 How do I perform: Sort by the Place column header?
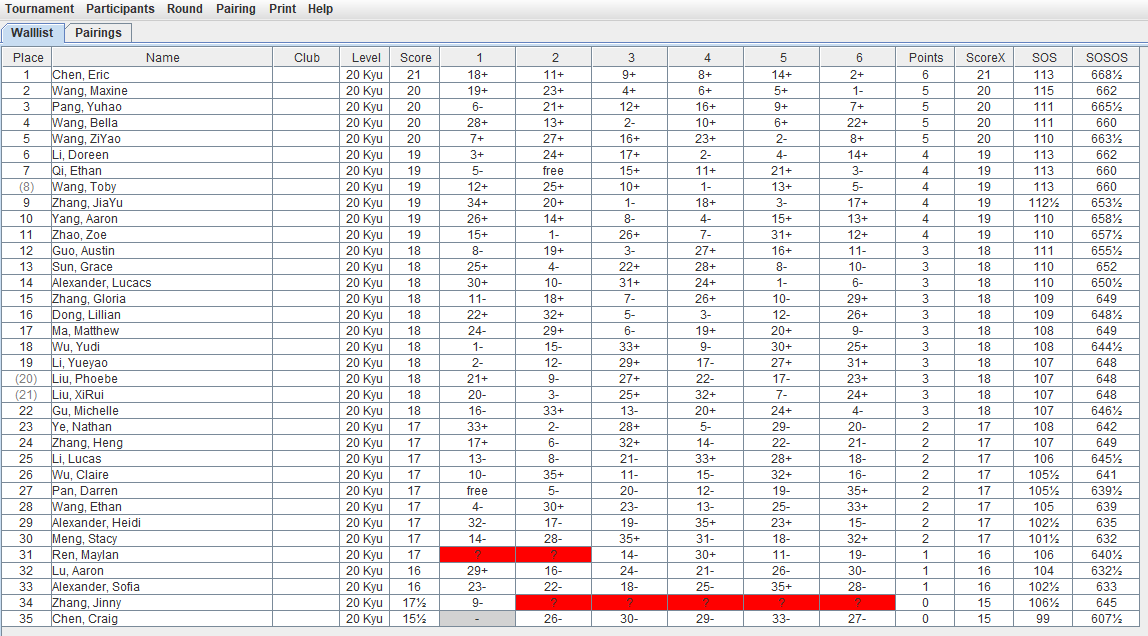tap(28, 58)
